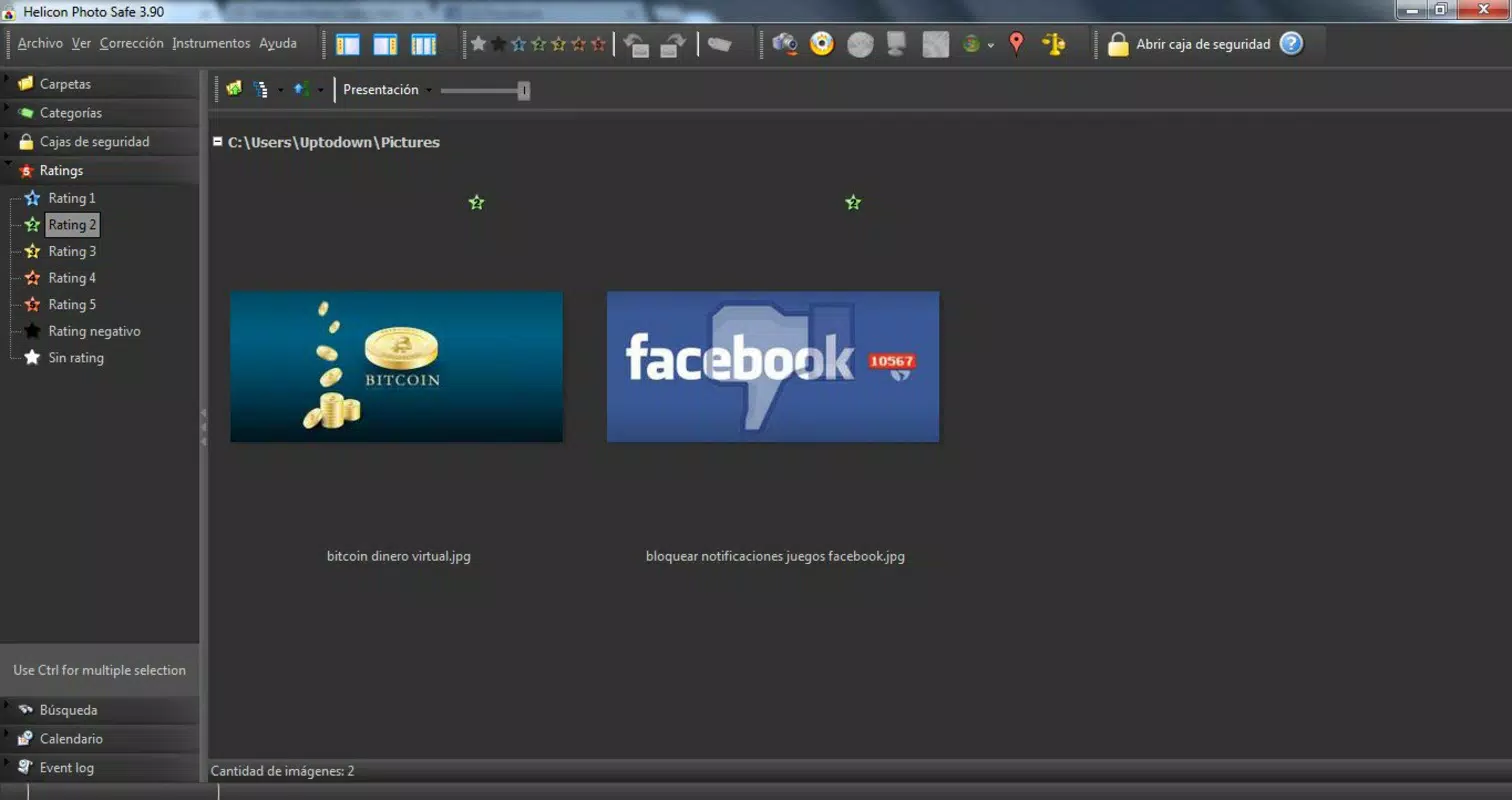Import photos with the camera icon

pos(785,44)
